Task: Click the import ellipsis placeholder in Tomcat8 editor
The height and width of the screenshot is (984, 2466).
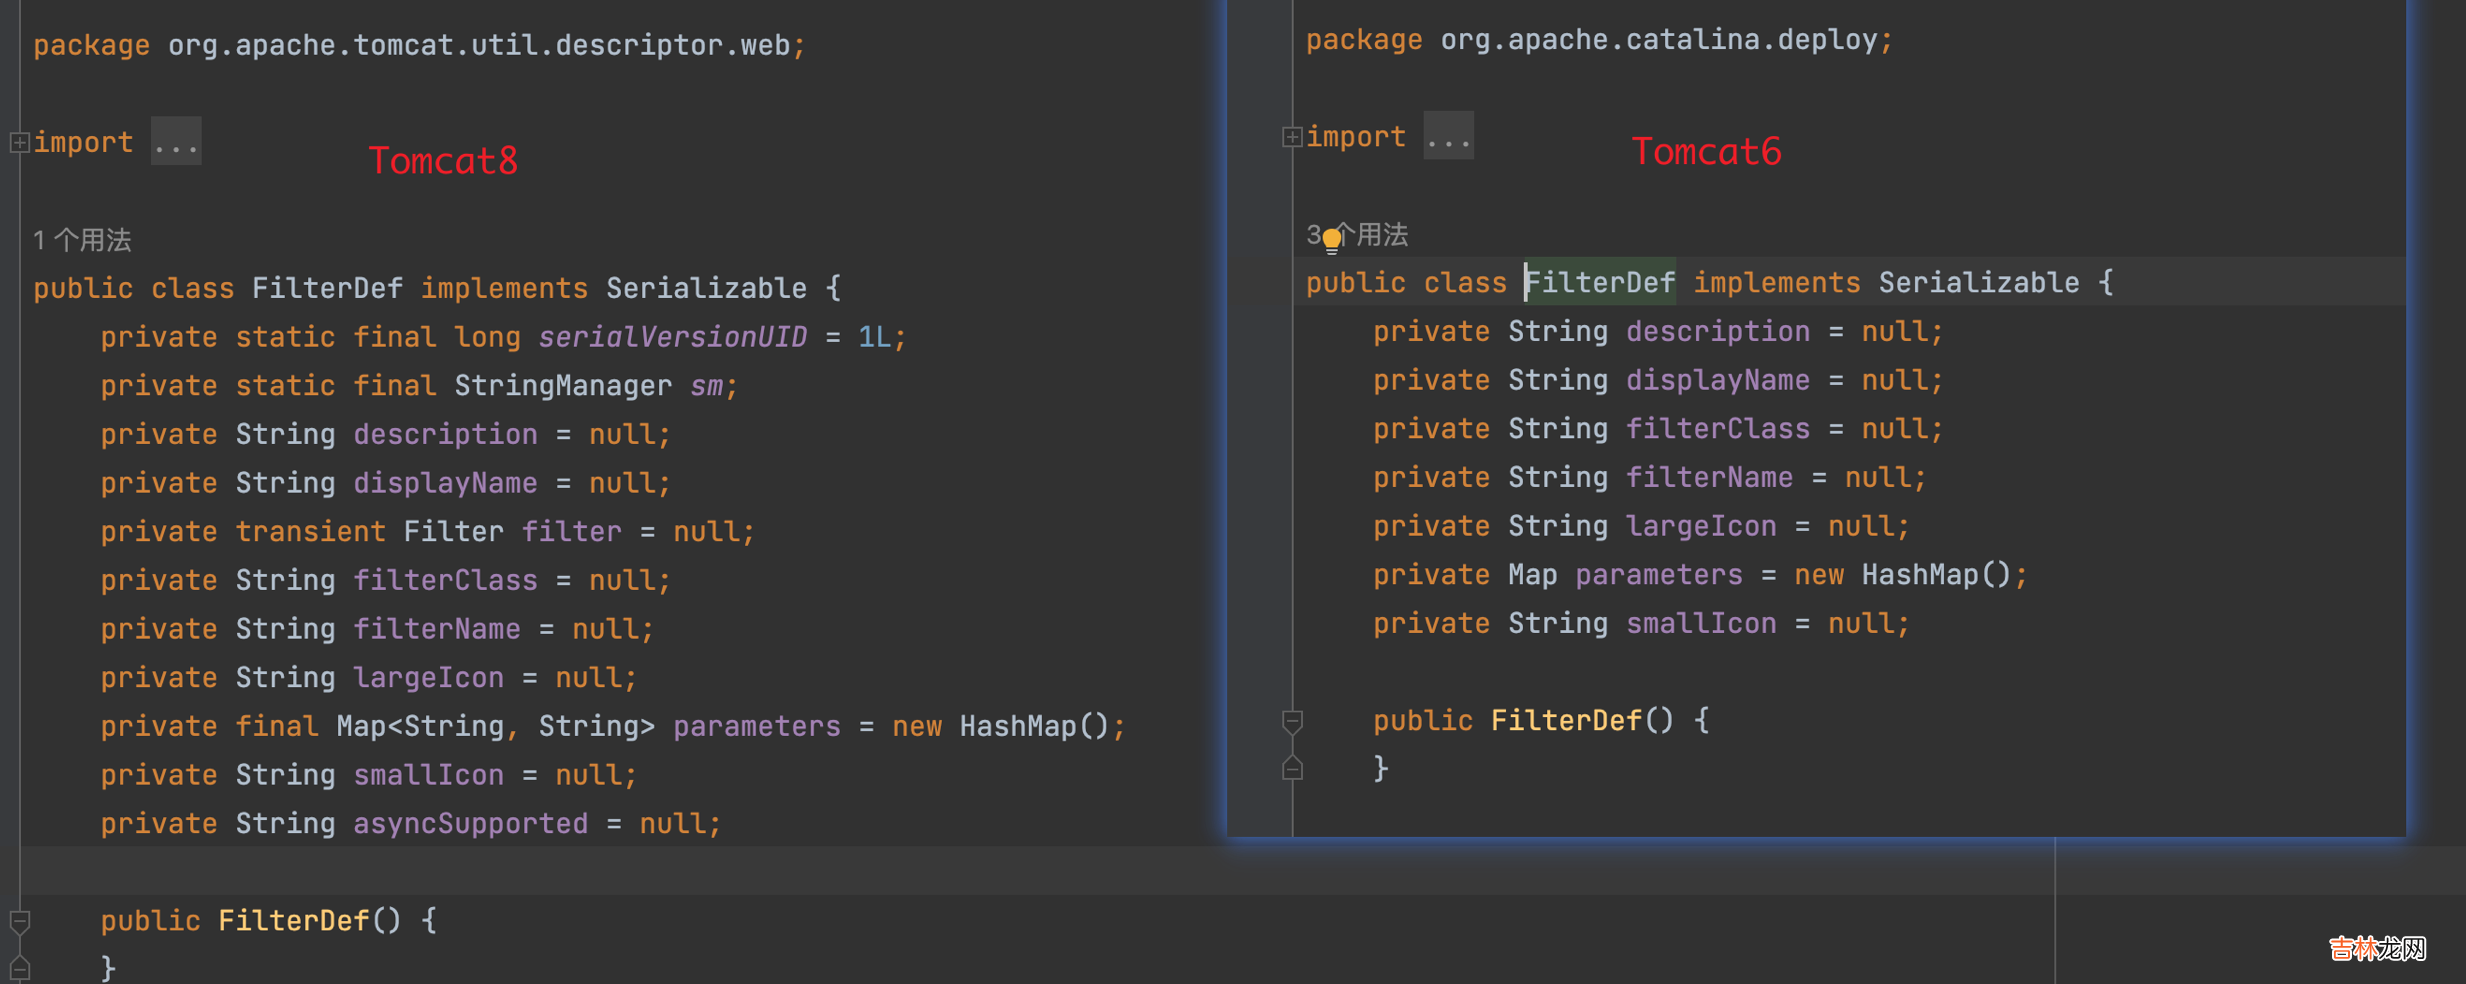Action: pos(176,142)
